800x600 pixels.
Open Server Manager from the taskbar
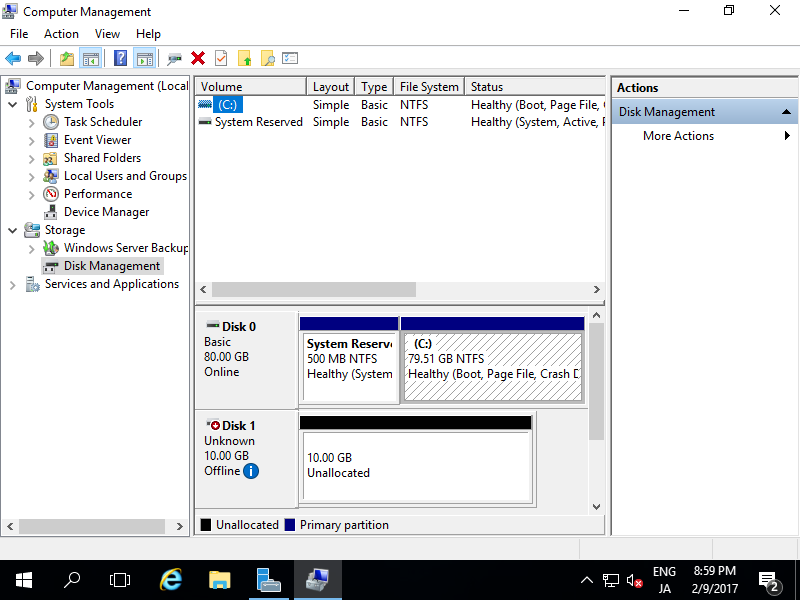tap(268, 580)
